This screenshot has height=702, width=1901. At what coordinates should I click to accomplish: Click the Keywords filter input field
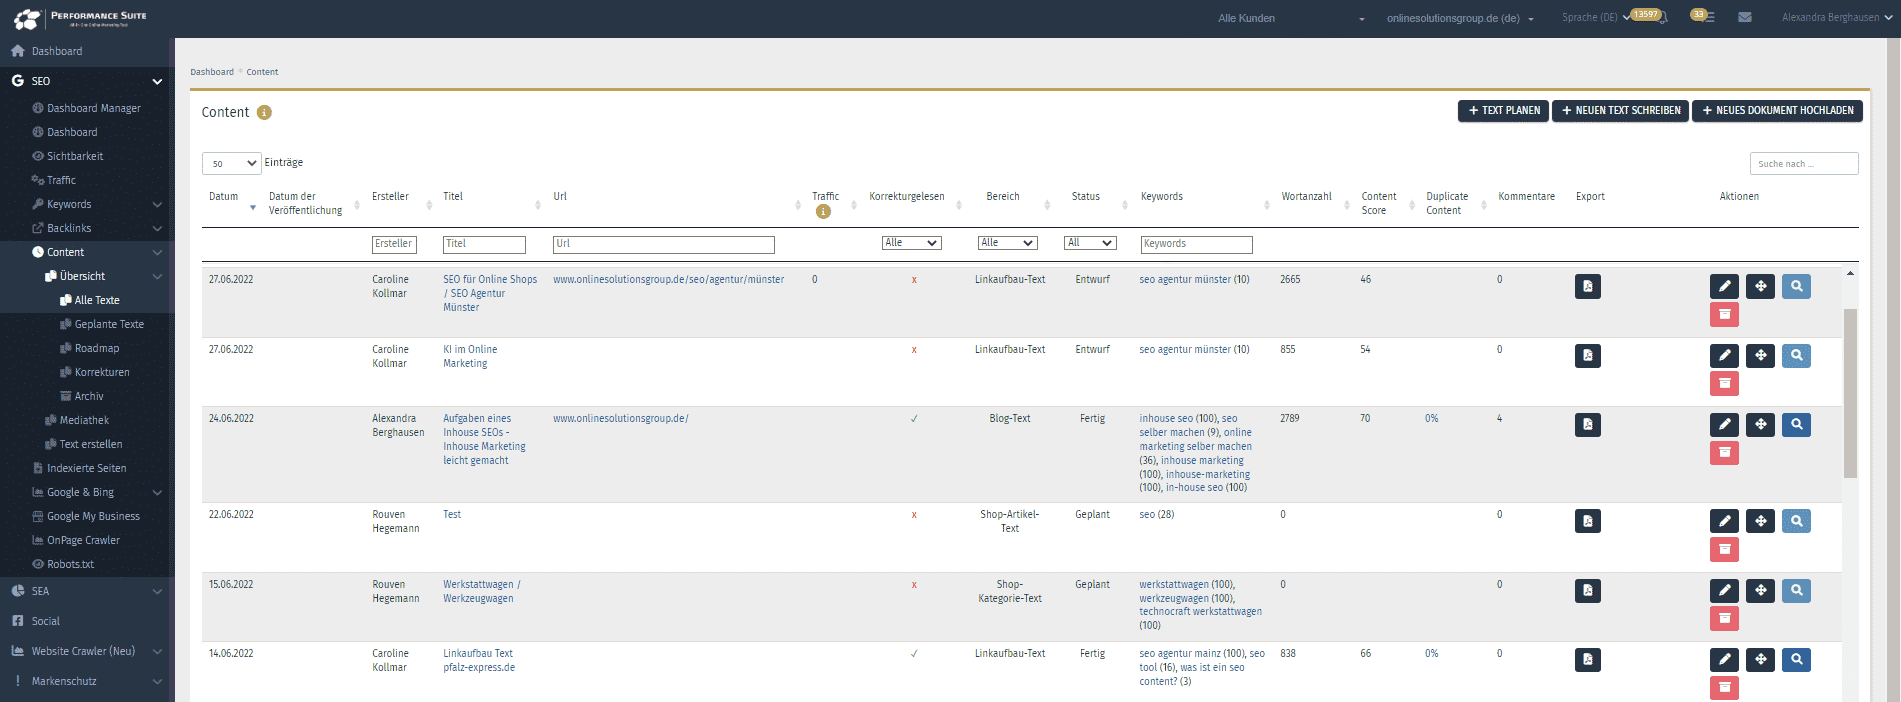click(1196, 244)
